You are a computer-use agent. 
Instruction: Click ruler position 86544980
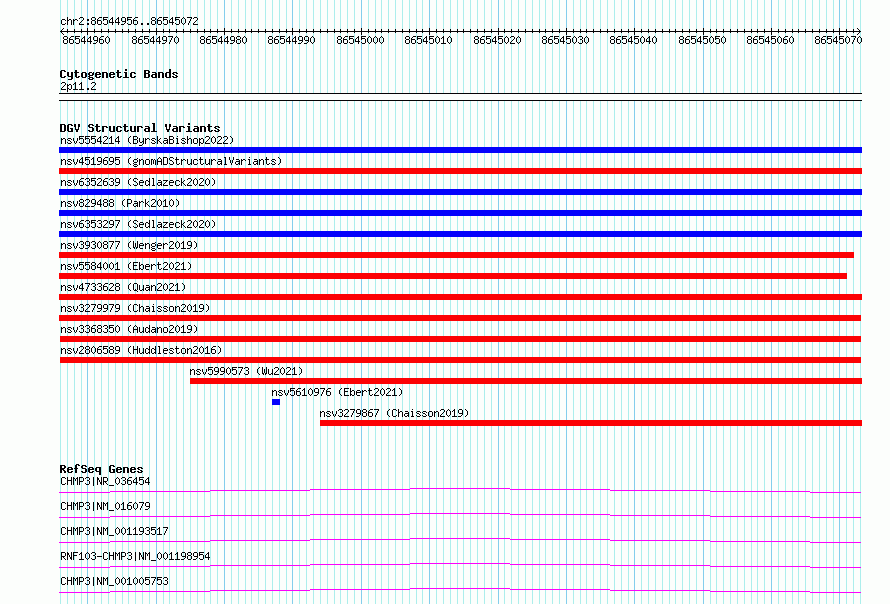tap(223, 40)
